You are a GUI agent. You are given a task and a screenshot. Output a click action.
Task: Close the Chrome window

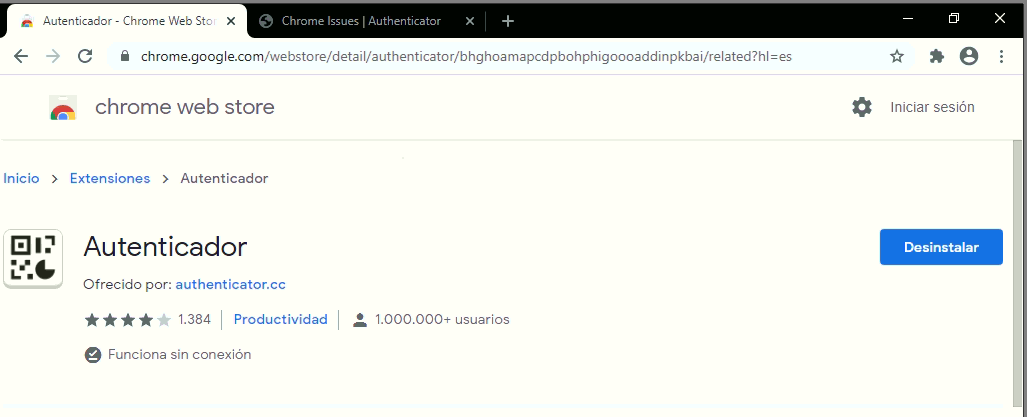click(x=999, y=19)
